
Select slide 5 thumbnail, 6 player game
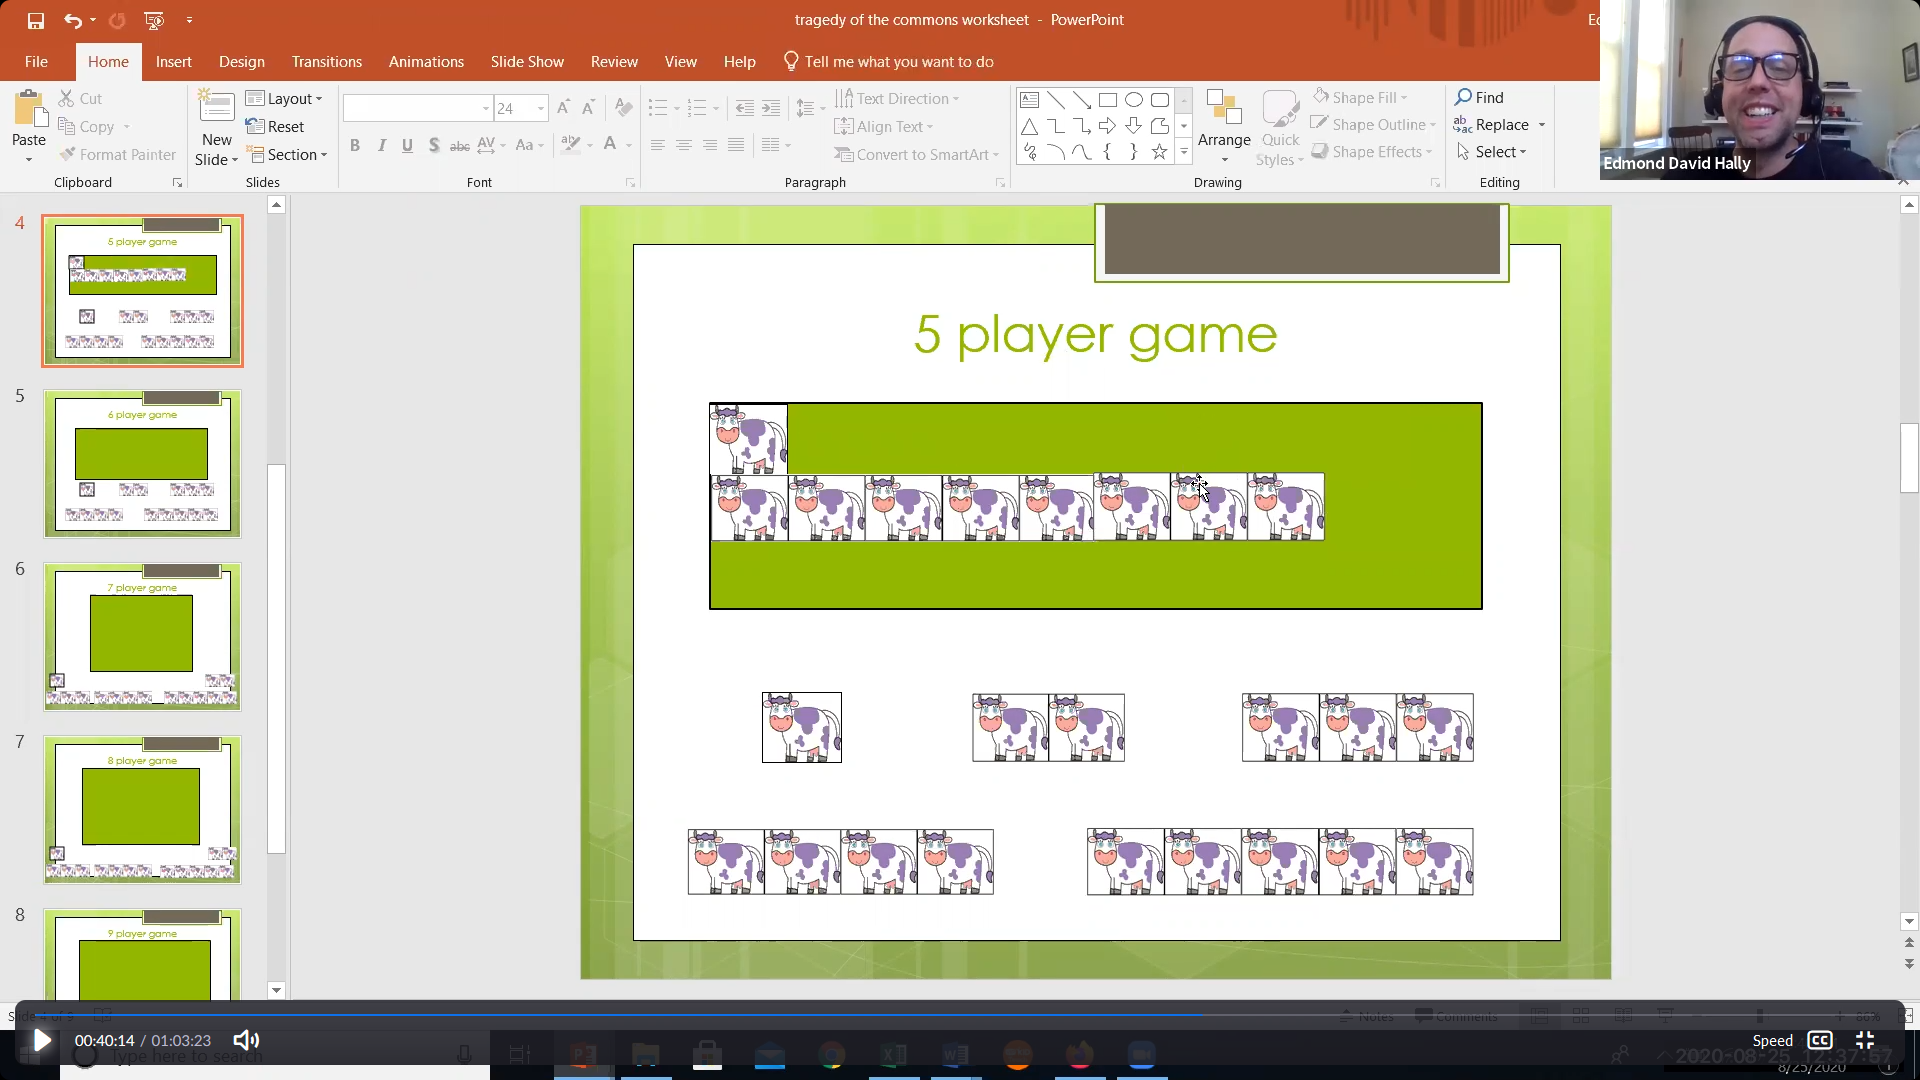point(142,463)
